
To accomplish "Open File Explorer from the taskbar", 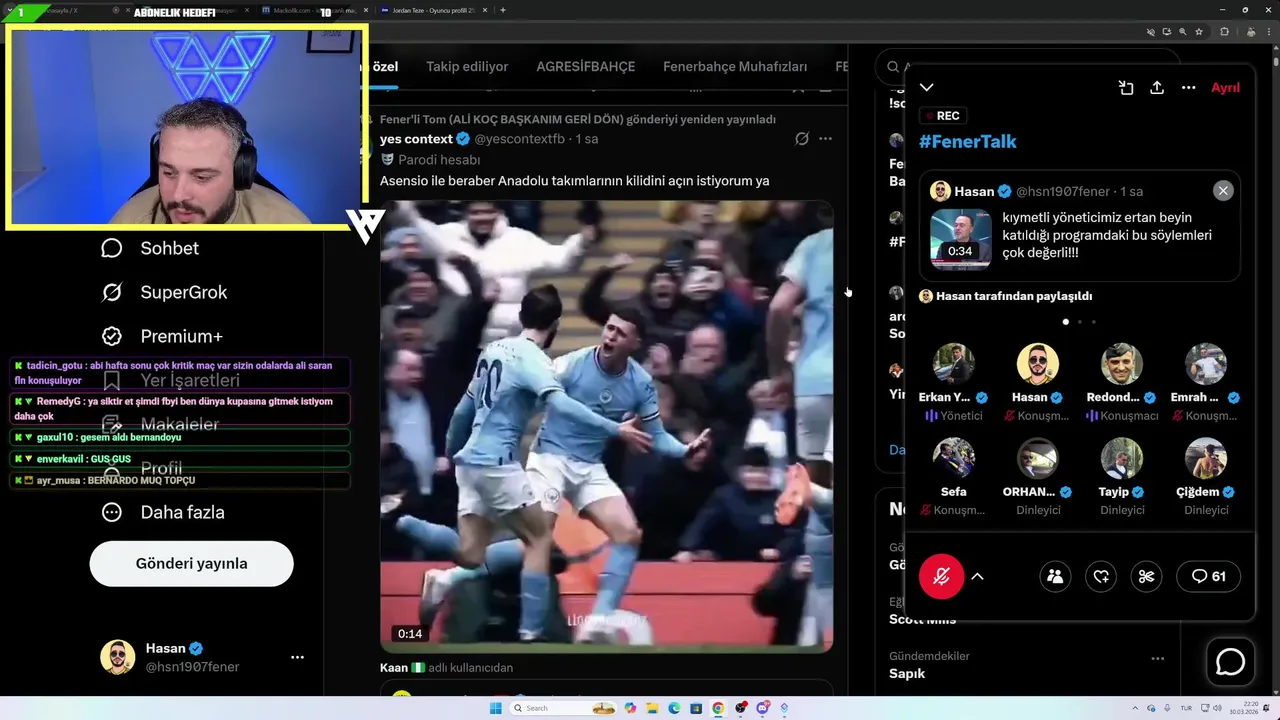I will (652, 708).
